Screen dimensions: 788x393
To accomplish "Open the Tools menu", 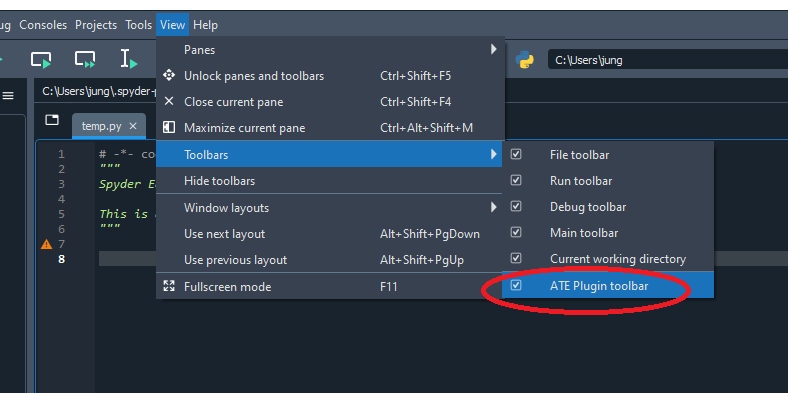I will point(139,25).
